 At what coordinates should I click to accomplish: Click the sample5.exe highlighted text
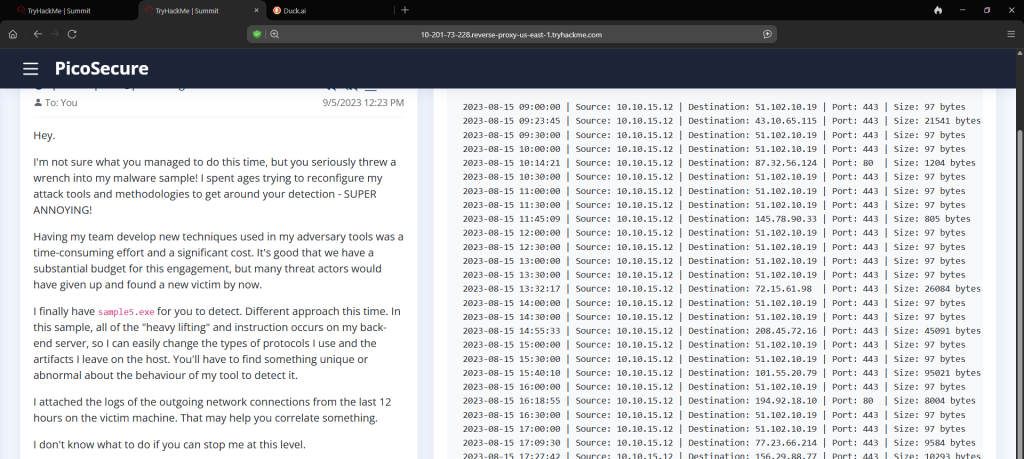pos(125,312)
